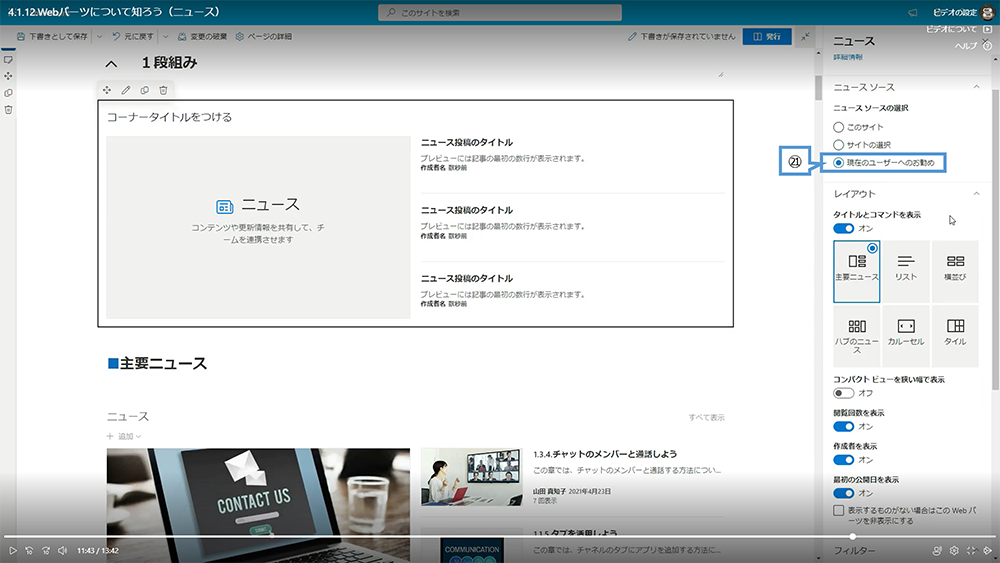Click the move web part icon above the news box
Image resolution: width=1000 pixels, height=563 pixels.
pos(107,90)
